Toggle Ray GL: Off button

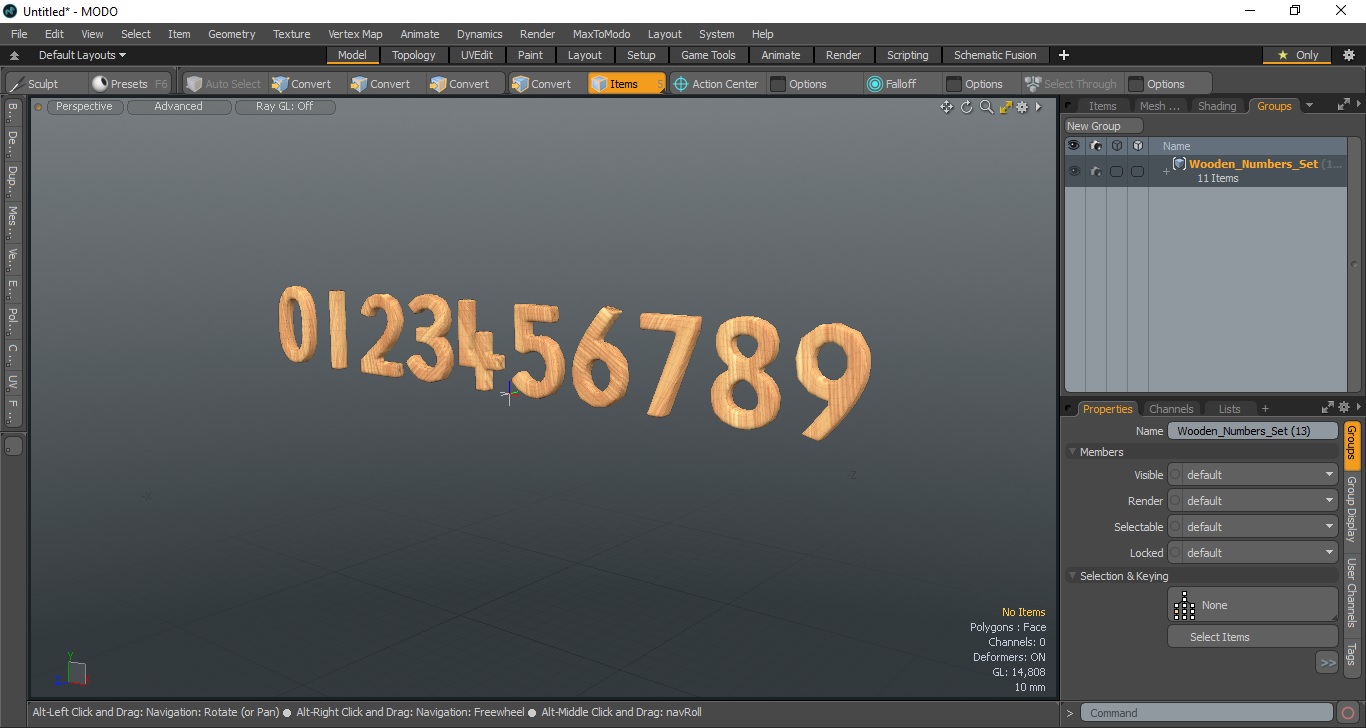tap(284, 106)
